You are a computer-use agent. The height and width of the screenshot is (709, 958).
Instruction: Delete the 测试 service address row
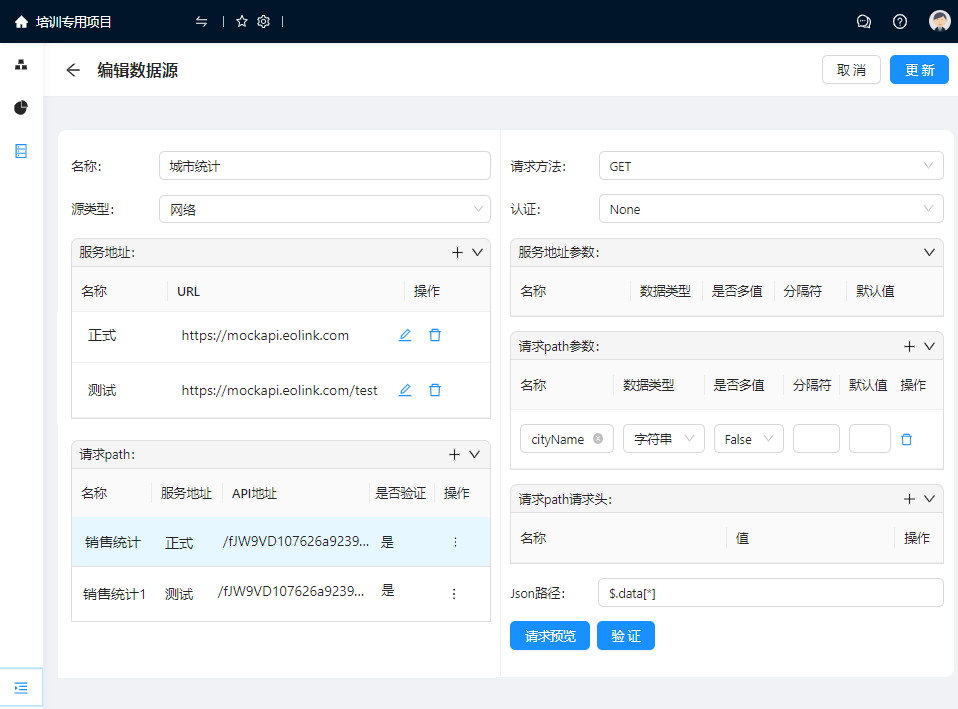[435, 390]
